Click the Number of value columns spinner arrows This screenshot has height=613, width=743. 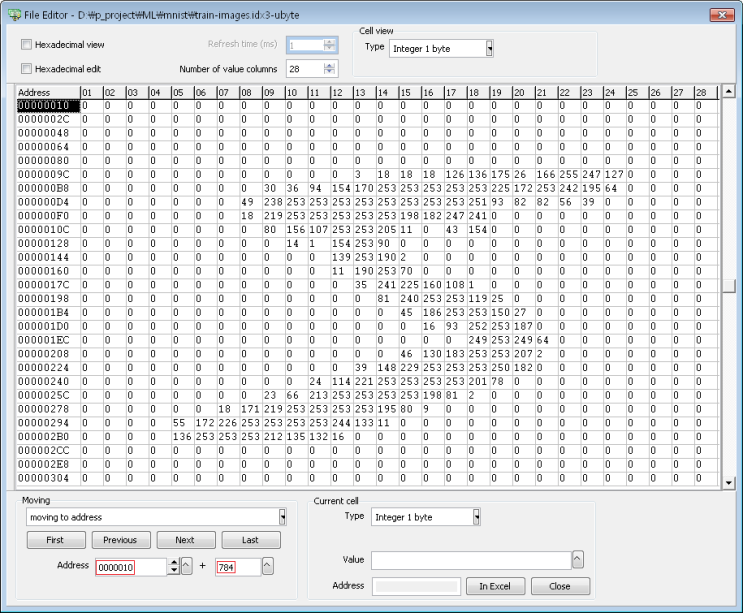[x=330, y=69]
